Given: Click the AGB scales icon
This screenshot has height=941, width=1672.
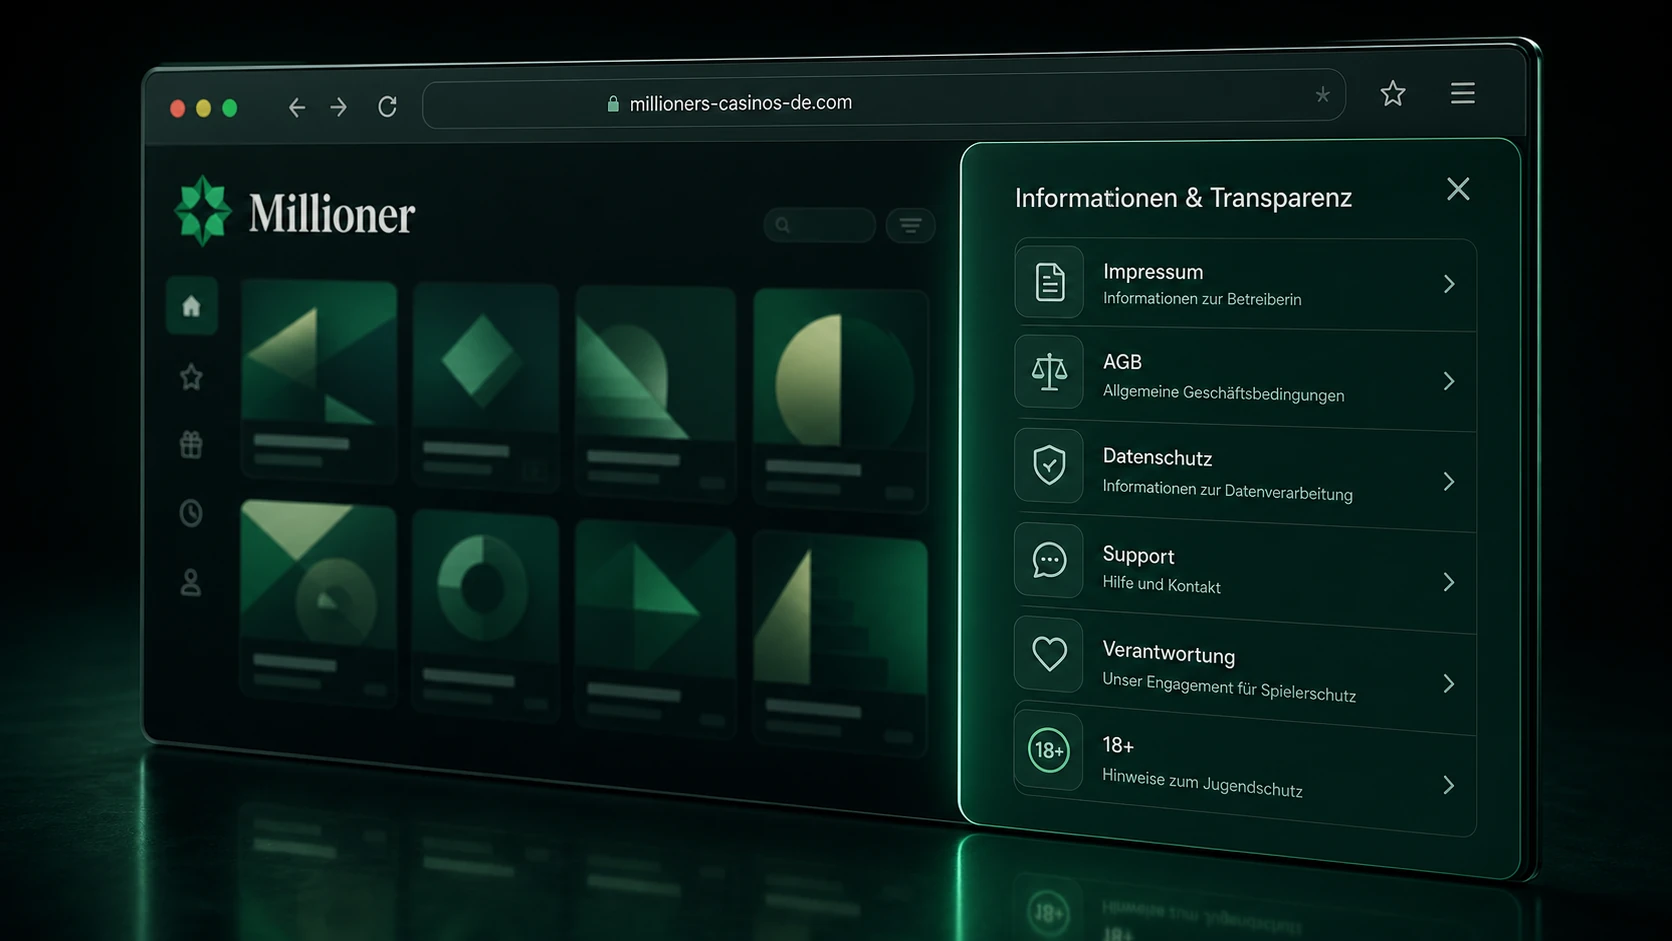Looking at the screenshot, I should [1049, 372].
